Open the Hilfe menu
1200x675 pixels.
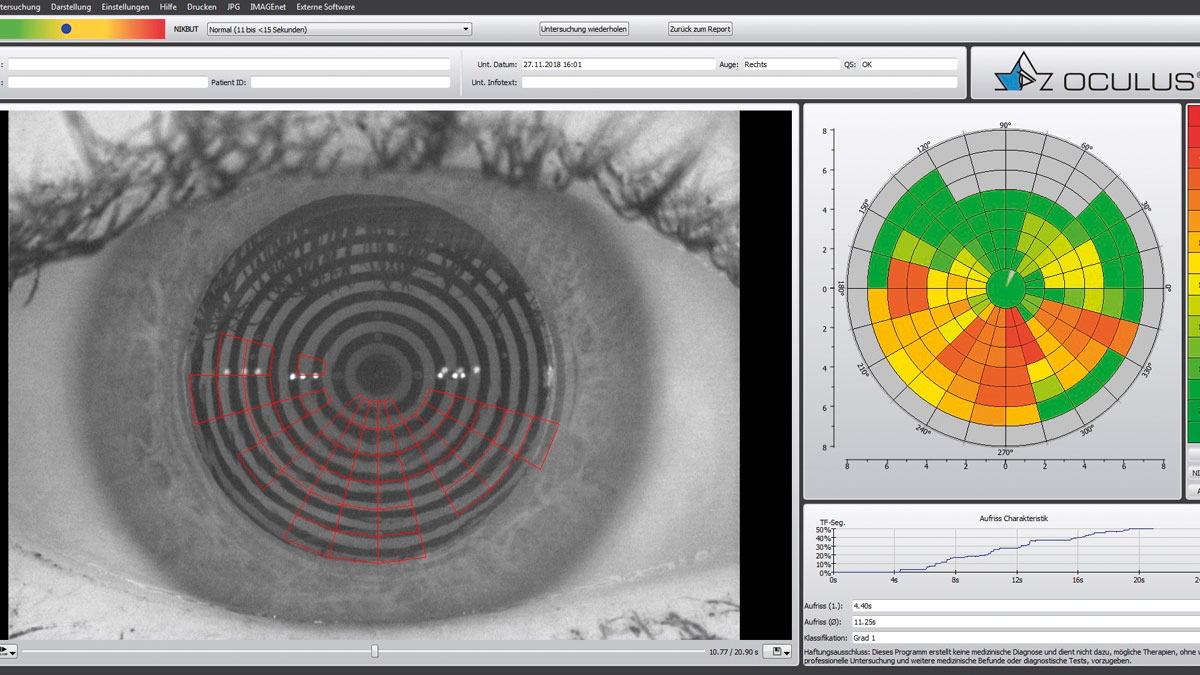[168, 7]
